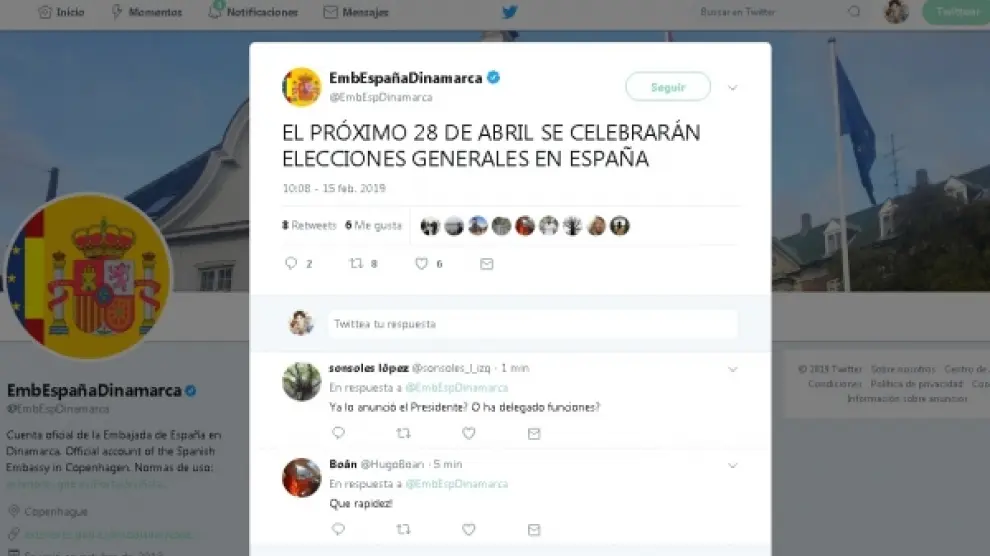The width and height of the screenshot is (990, 556).
Task: Like Boán's 'Que rapidez!' reply
Action: pyautogui.click(x=468, y=529)
